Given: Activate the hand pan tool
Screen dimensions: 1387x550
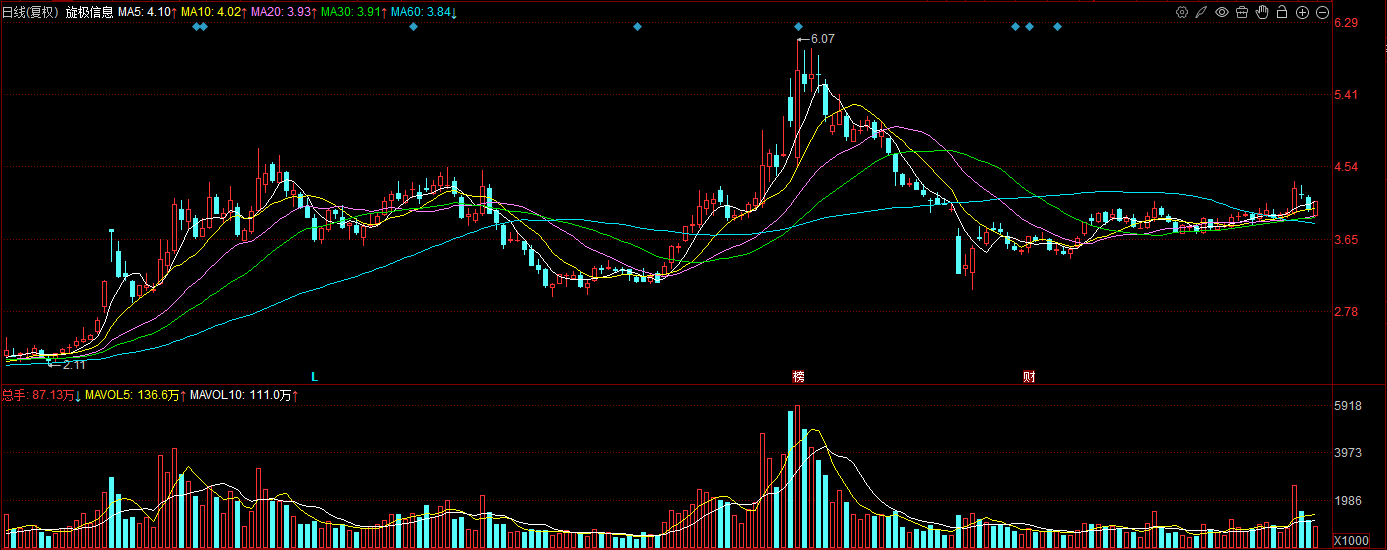Looking at the screenshot, I should tap(1262, 12).
